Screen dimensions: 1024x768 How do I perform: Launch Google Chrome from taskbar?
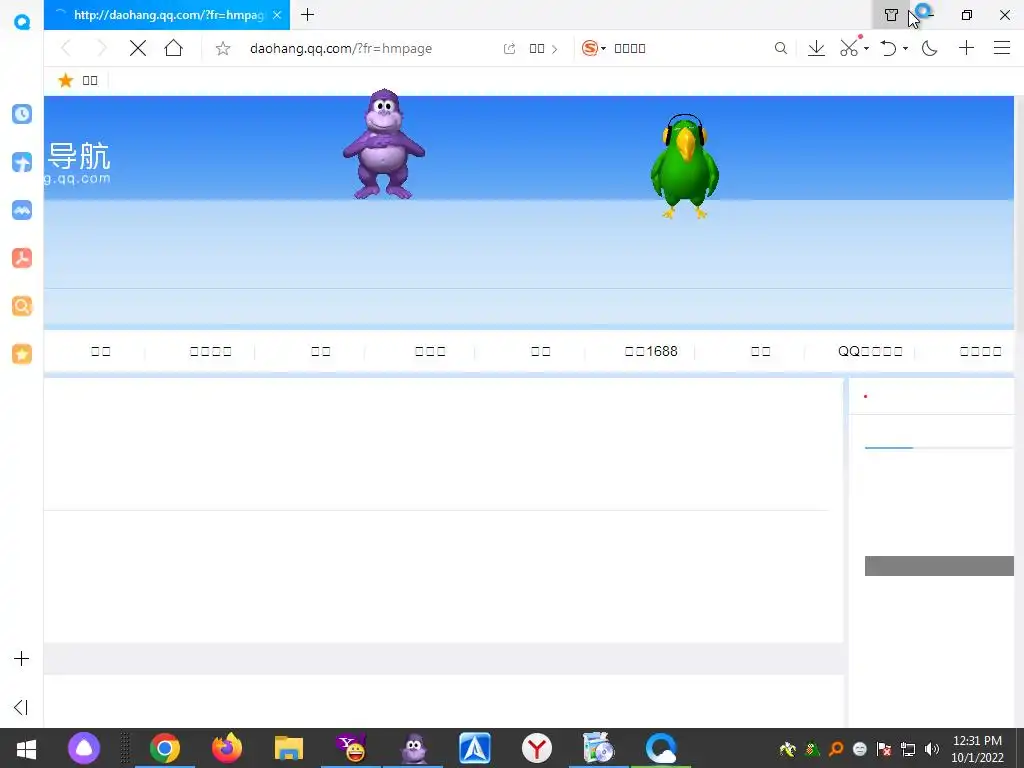(165, 748)
